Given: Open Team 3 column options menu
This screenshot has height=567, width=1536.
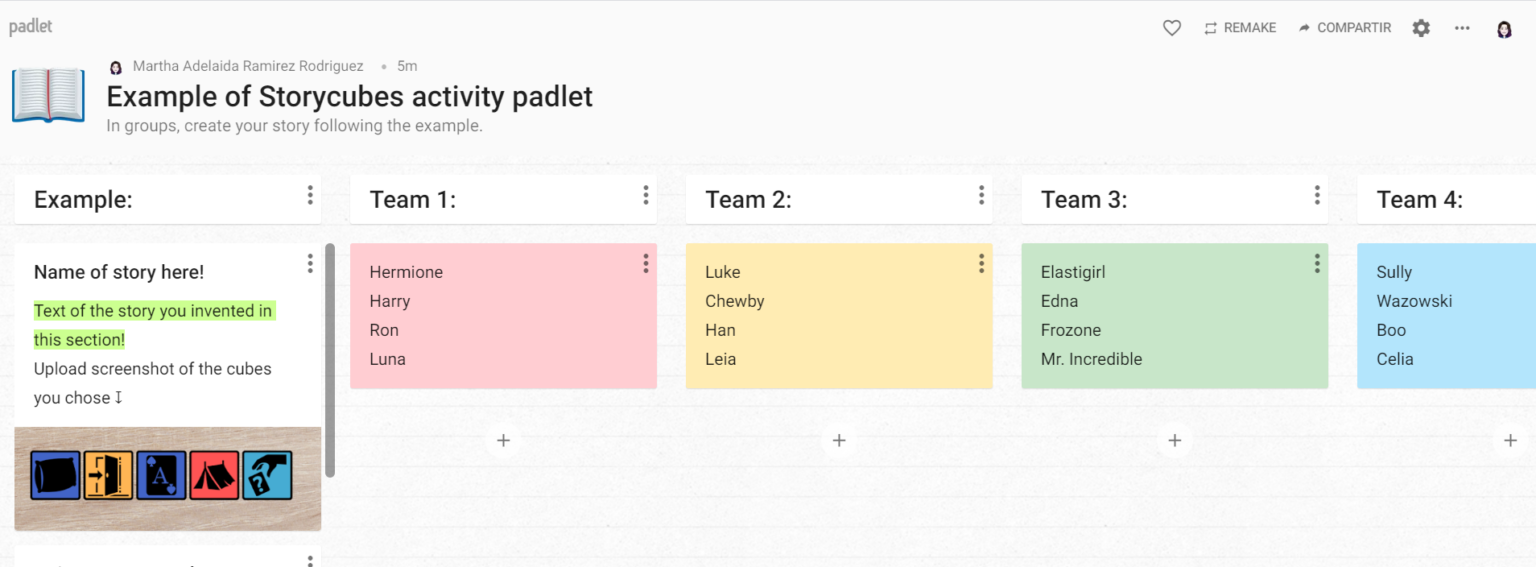Looking at the screenshot, I should tap(1317, 195).
